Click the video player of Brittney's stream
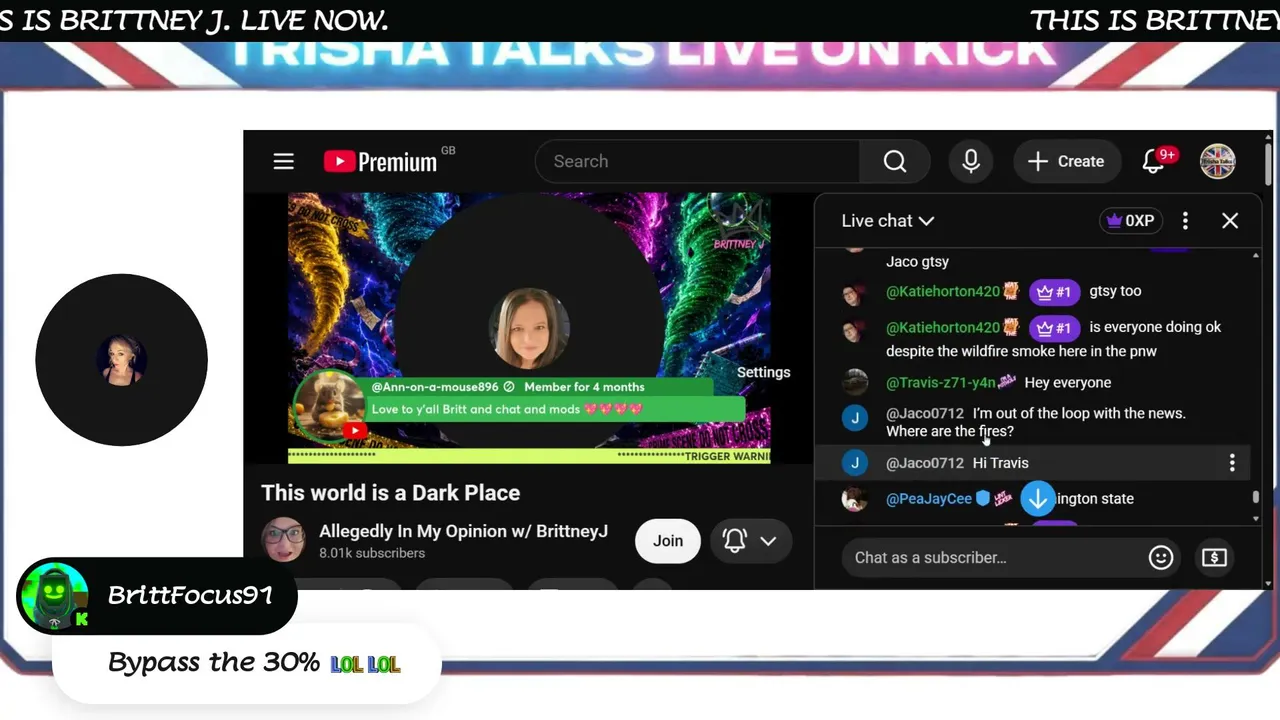The width and height of the screenshot is (1280, 720). pos(529,328)
